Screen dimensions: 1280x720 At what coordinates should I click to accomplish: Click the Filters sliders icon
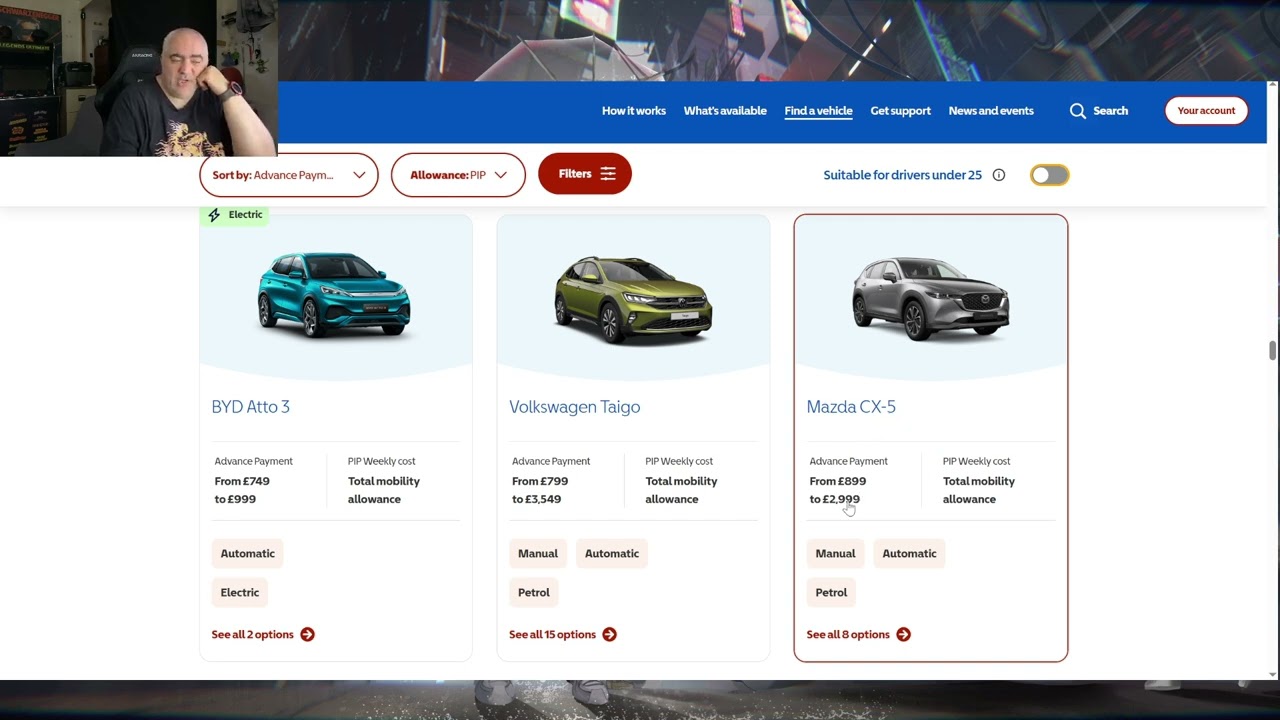(x=608, y=174)
